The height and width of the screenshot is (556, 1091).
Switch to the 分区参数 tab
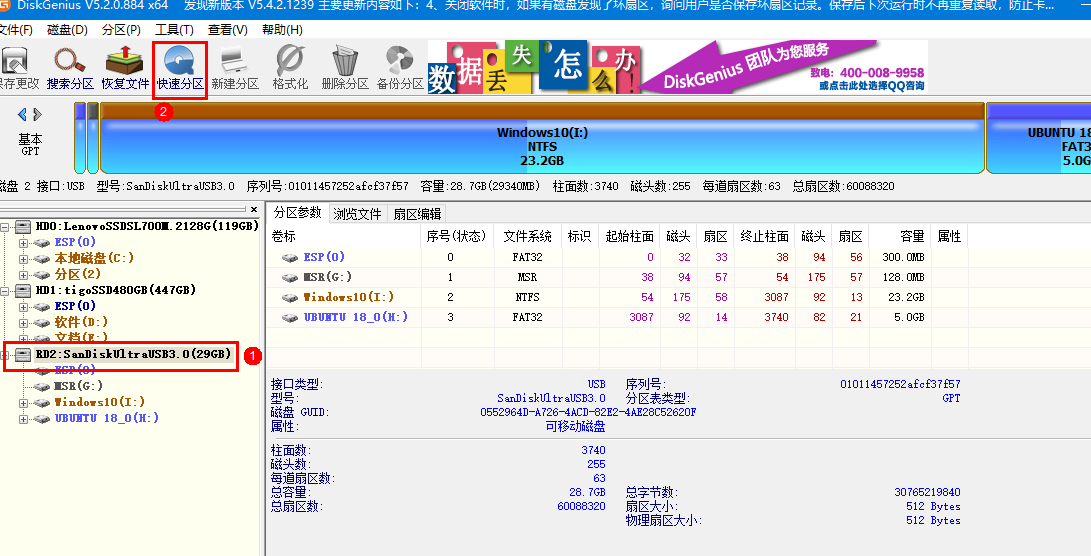pyautogui.click(x=298, y=213)
